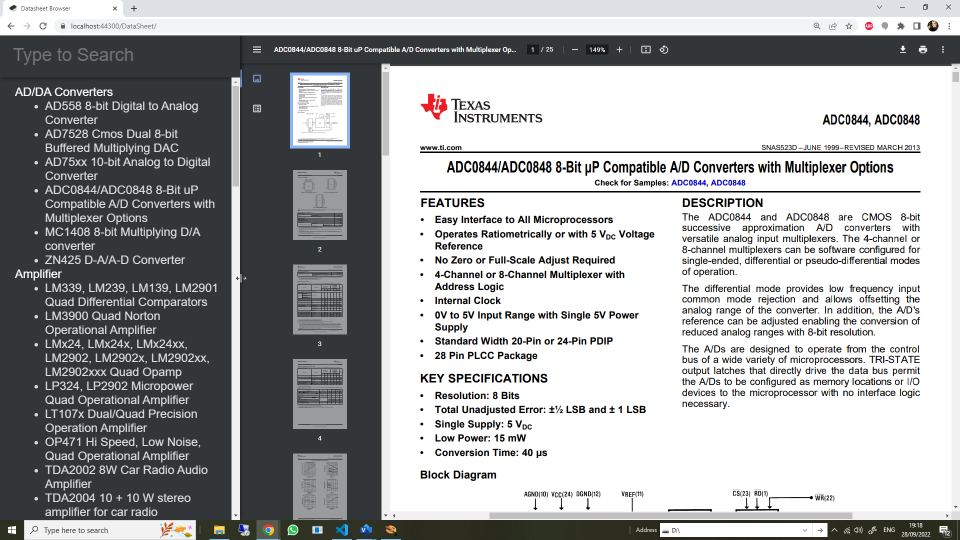This screenshot has width=960, height=540.
Task: Close the Datasheet Browser tab
Action: (115, 9)
